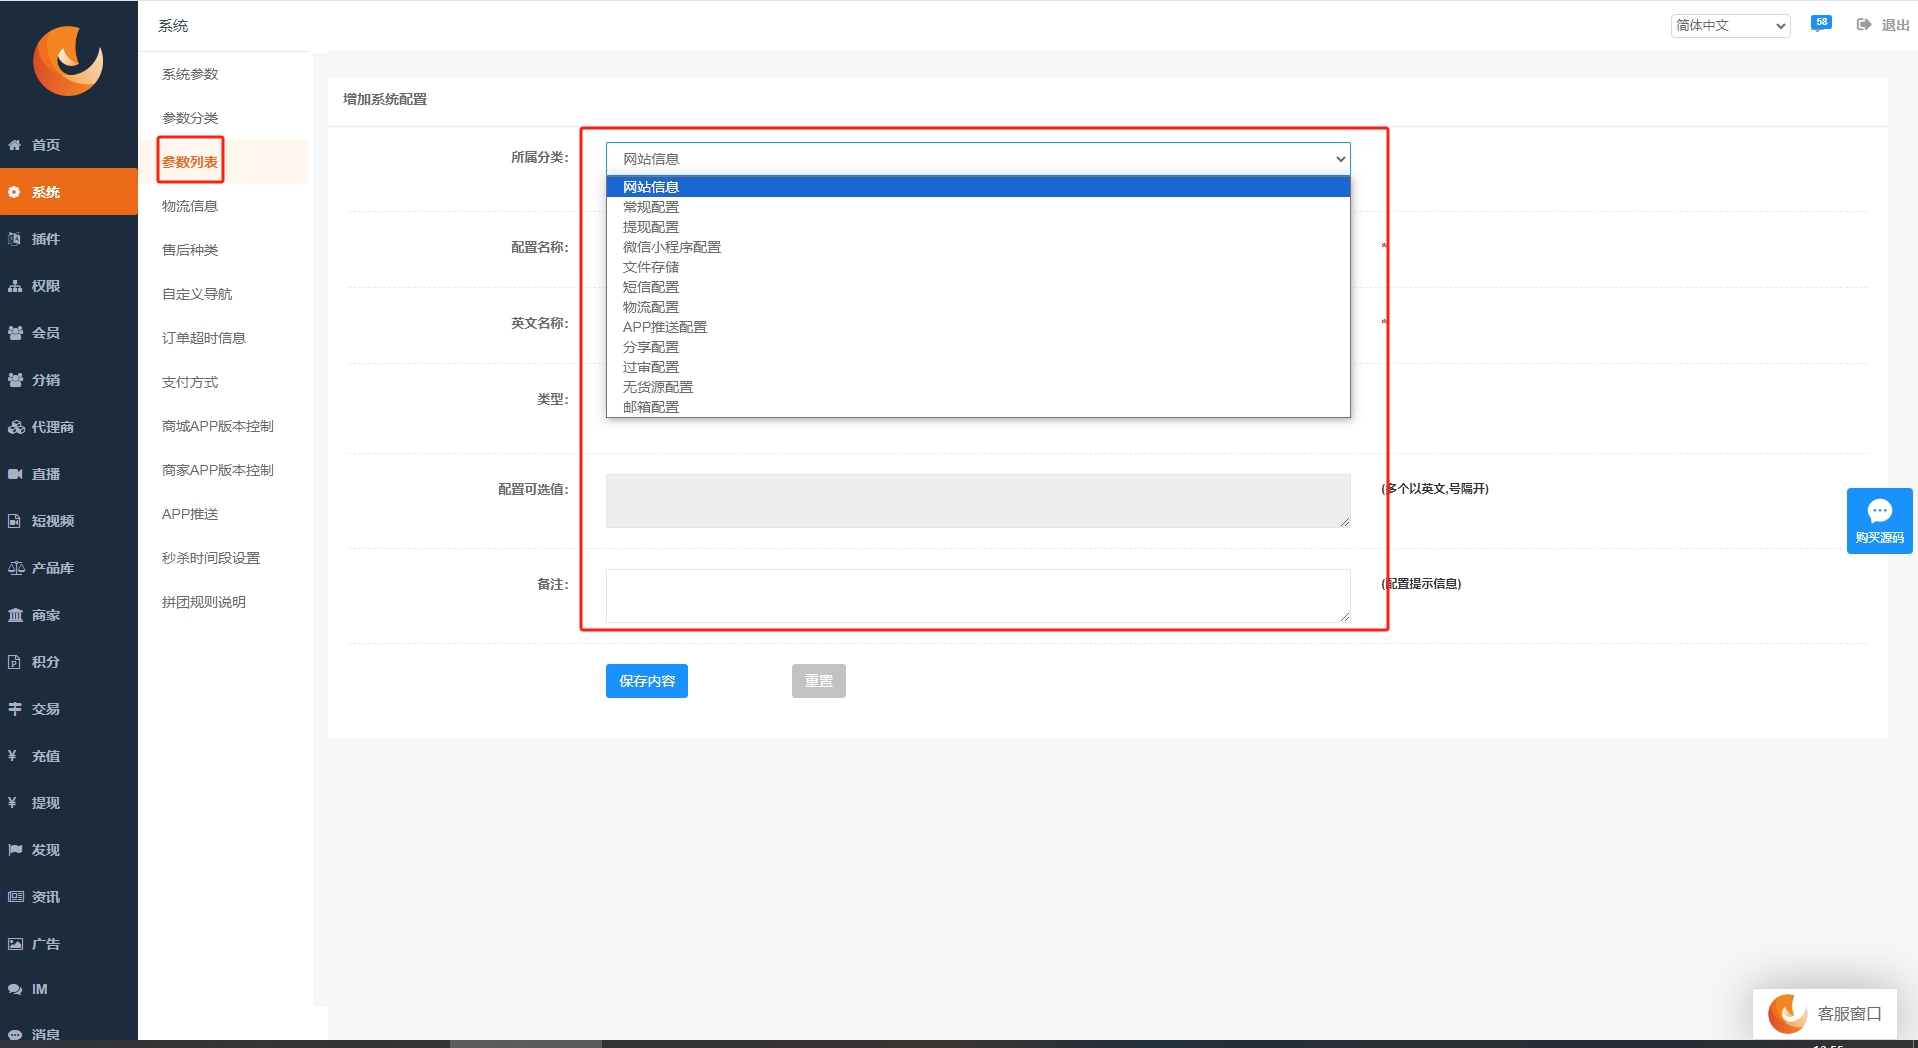Click the picture icon beside 广告
Image resolution: width=1918 pixels, height=1048 pixels.
click(x=15, y=944)
